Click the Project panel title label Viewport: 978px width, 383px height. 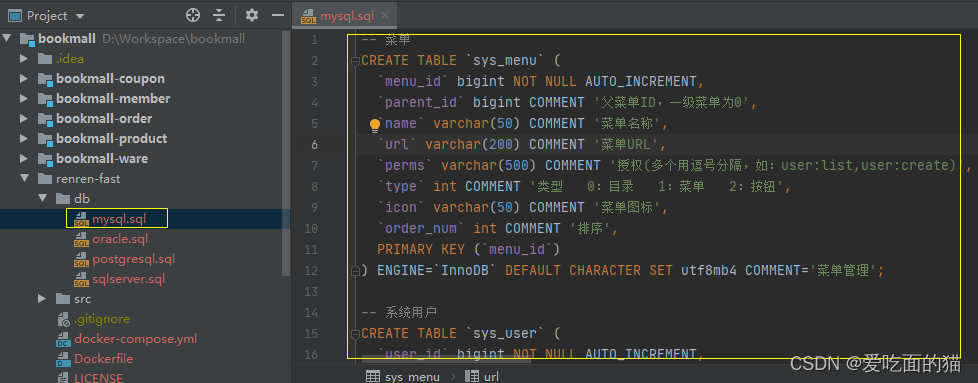point(47,16)
